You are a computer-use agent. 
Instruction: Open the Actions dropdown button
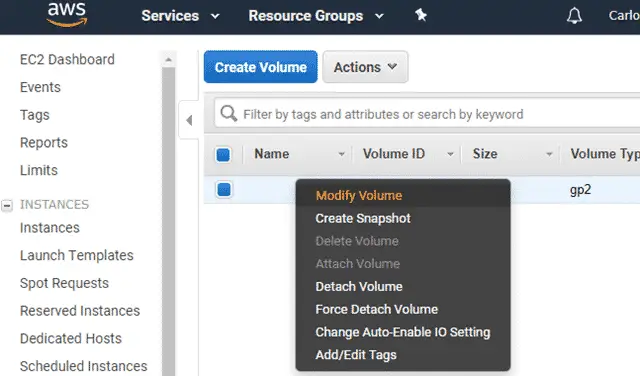click(365, 67)
